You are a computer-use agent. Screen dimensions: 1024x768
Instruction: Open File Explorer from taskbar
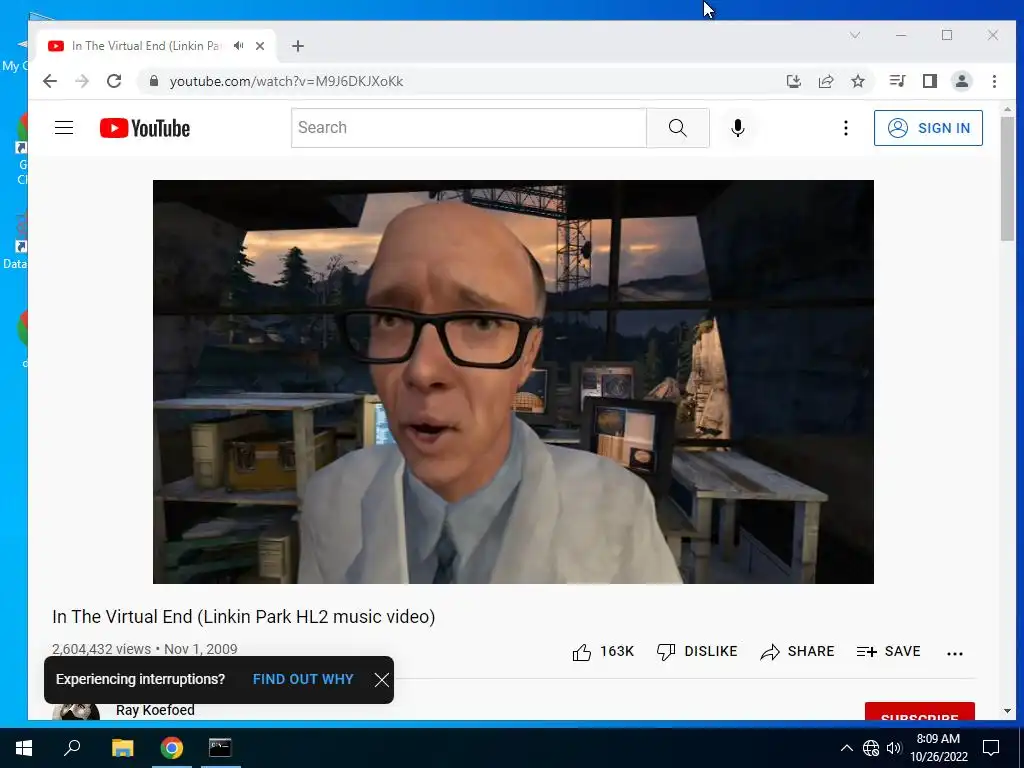point(122,747)
